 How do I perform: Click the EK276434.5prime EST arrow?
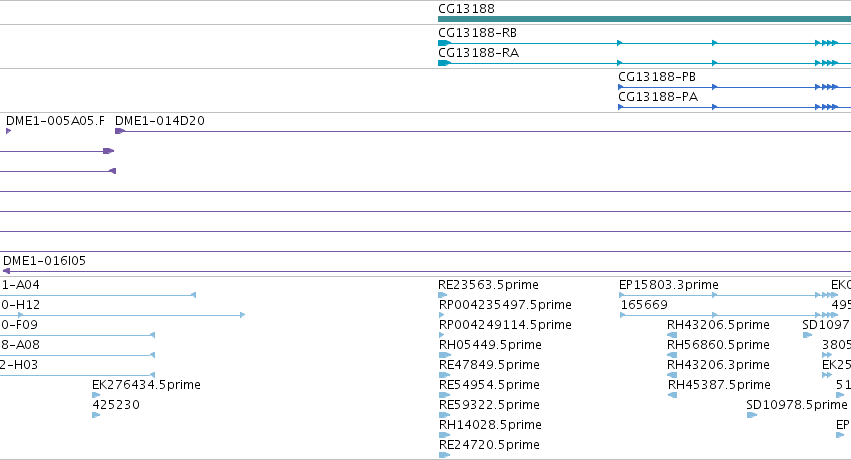96,395
